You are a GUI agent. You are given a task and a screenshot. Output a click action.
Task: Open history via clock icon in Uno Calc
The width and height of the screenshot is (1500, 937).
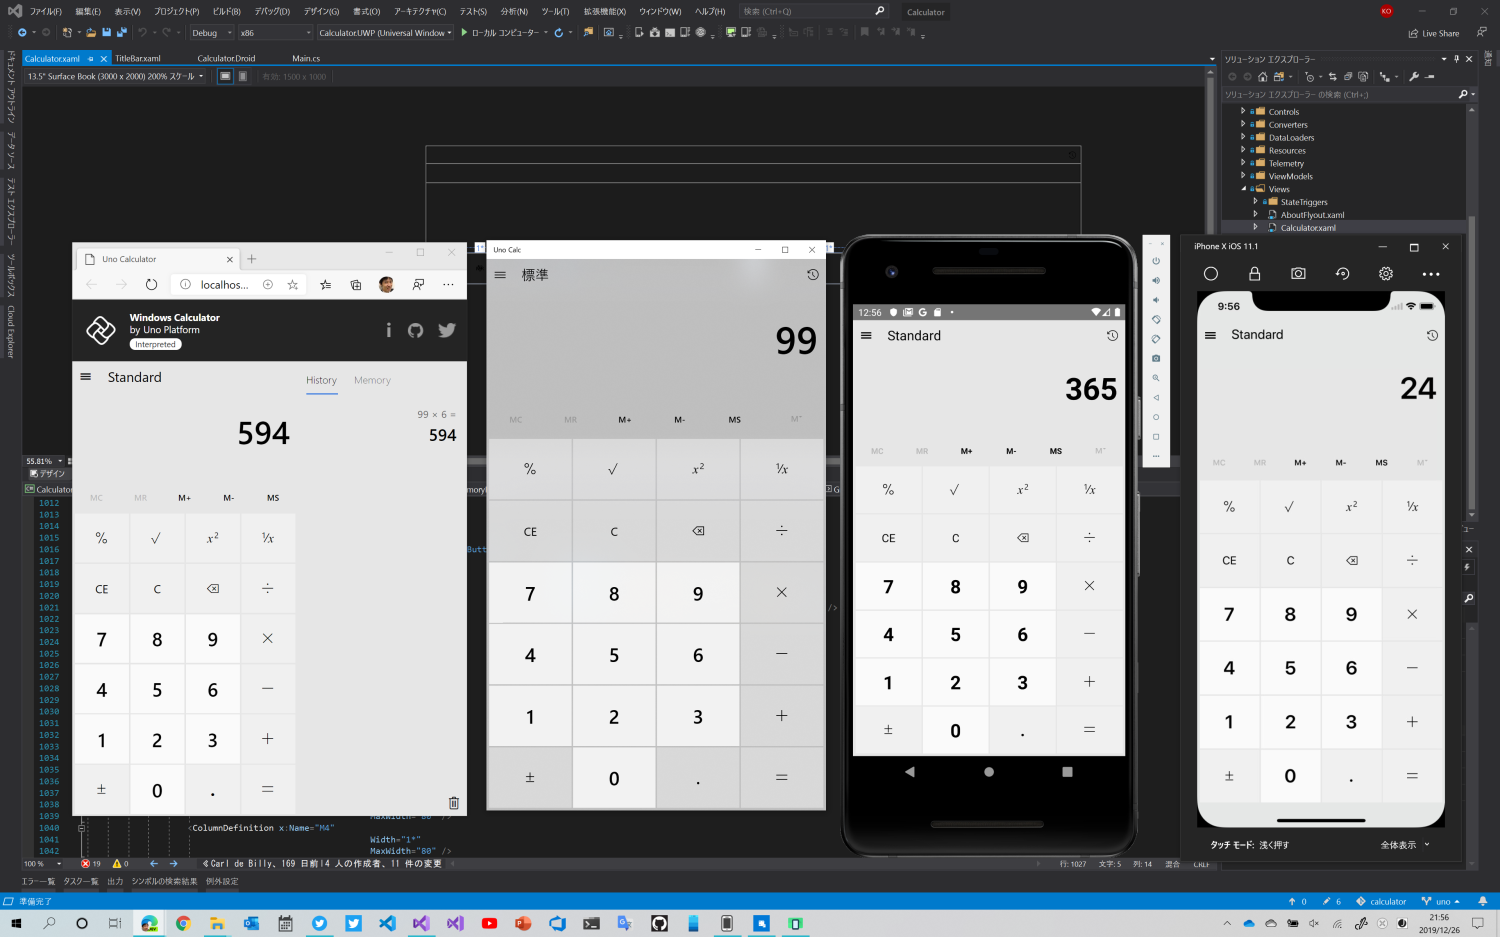click(x=812, y=274)
